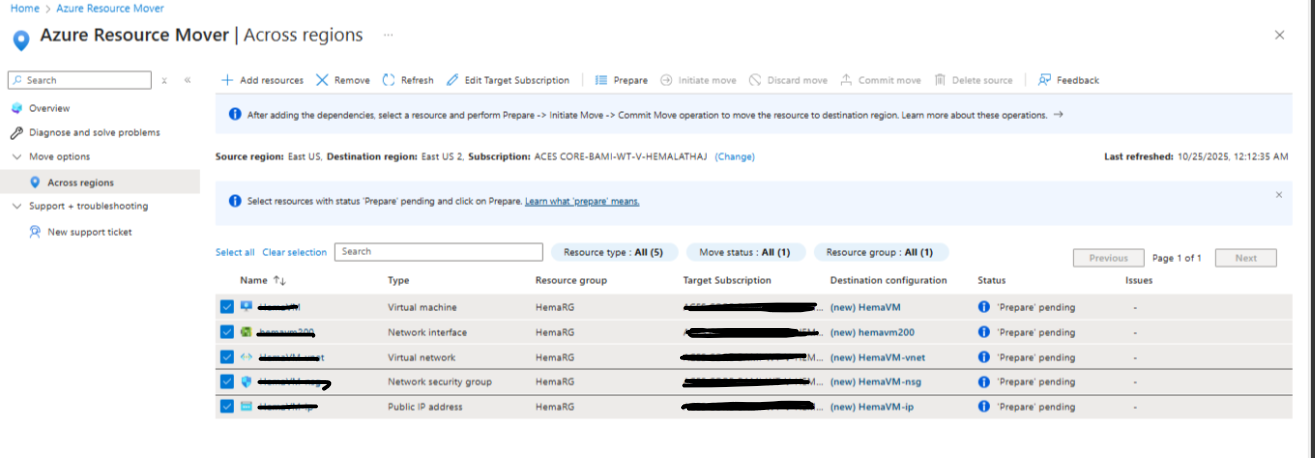Click the info status icon in the Public IP address row
The width and height of the screenshot is (1315, 458).
point(984,407)
